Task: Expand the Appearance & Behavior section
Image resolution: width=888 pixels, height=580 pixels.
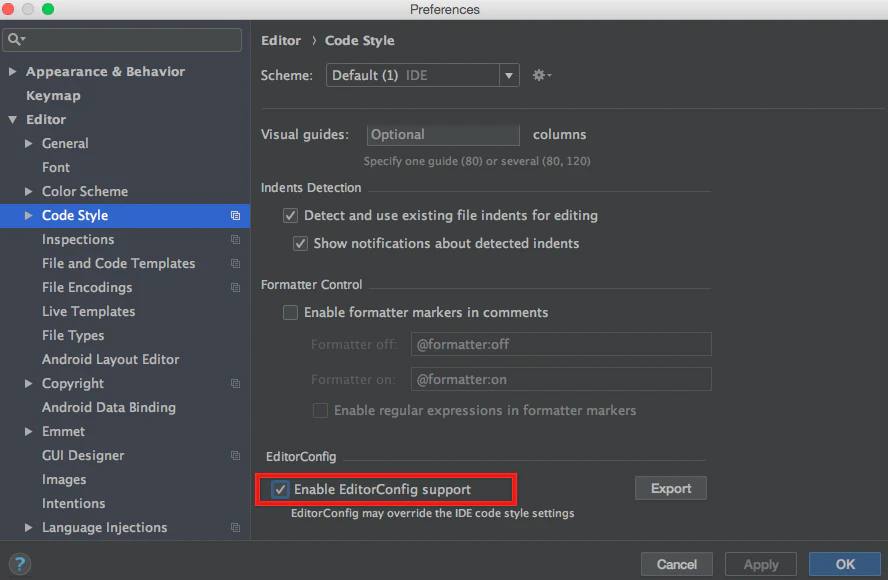Action: [x=12, y=71]
